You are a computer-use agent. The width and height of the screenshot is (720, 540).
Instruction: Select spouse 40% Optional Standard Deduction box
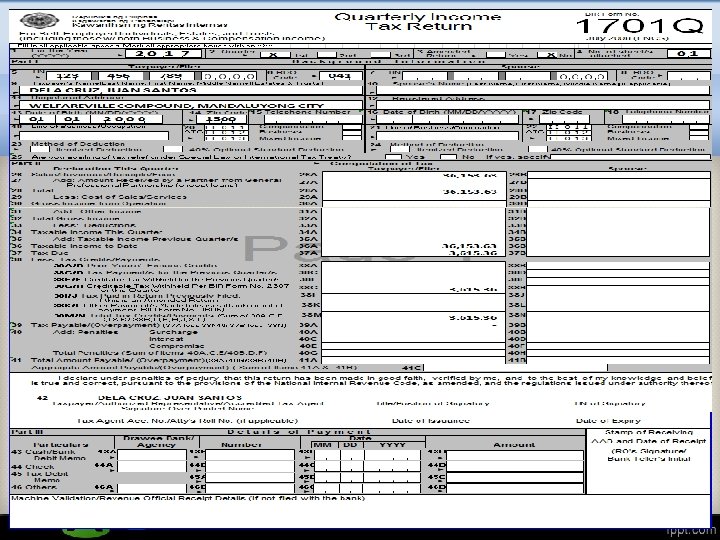[x=537, y=149]
